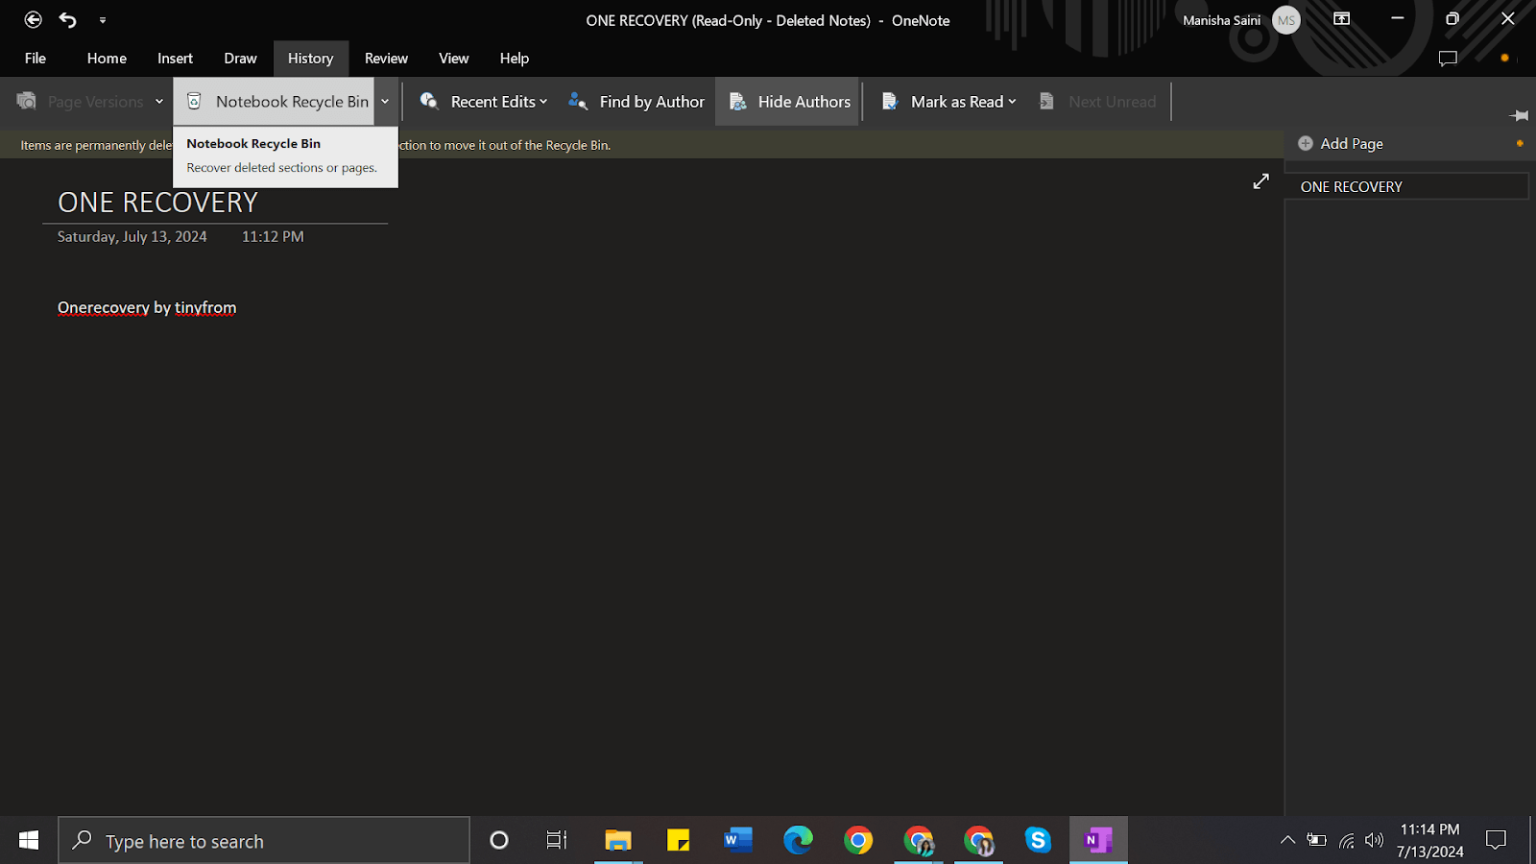Click Find by Author
This screenshot has height=864, width=1536.
point(636,101)
